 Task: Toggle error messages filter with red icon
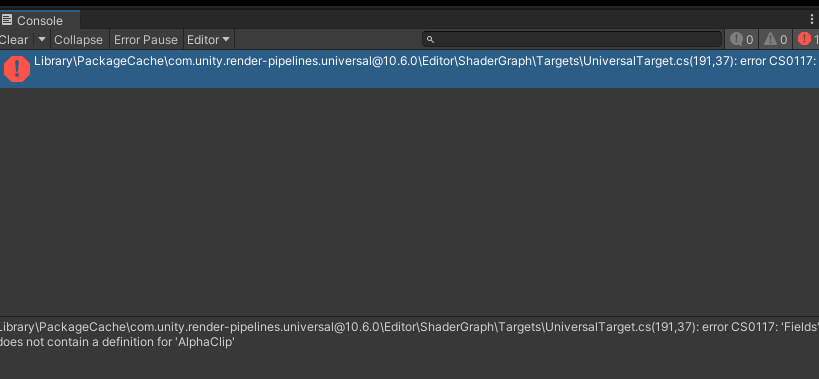point(807,39)
